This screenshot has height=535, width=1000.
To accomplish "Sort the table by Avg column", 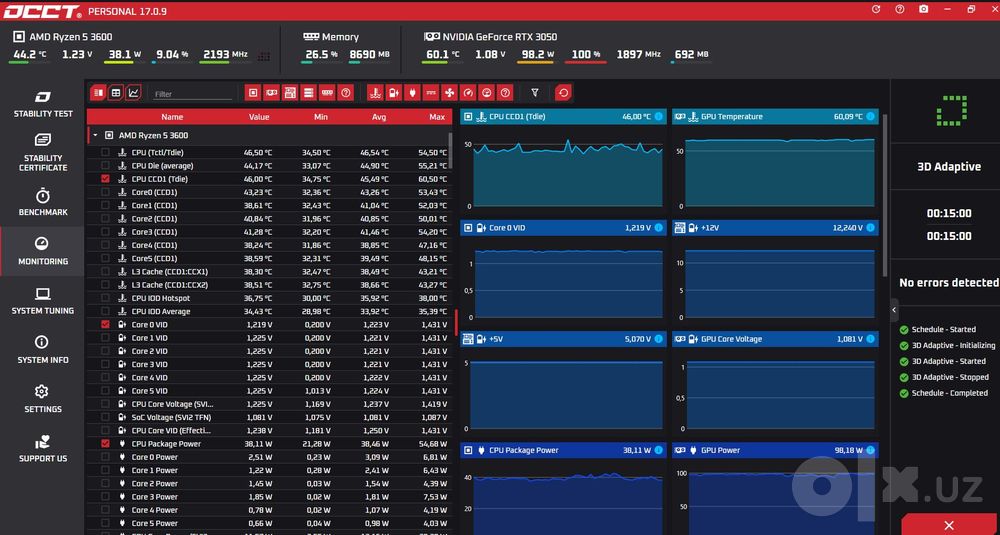I will (x=379, y=117).
